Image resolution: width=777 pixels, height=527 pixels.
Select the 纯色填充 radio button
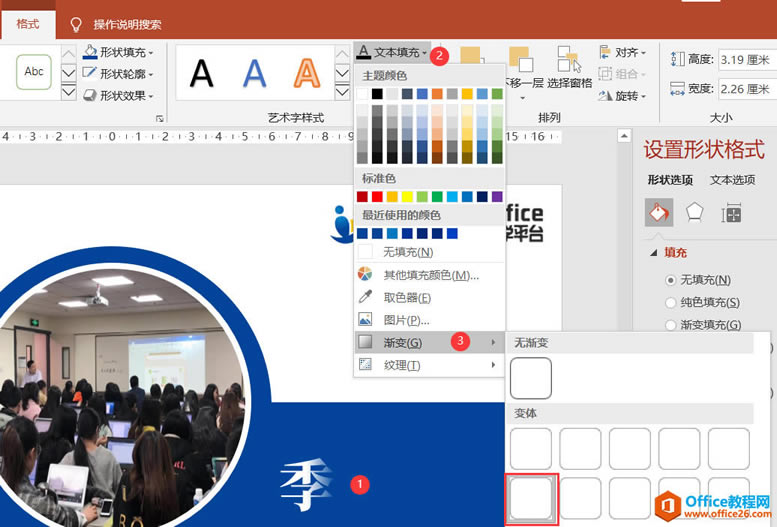[670, 302]
